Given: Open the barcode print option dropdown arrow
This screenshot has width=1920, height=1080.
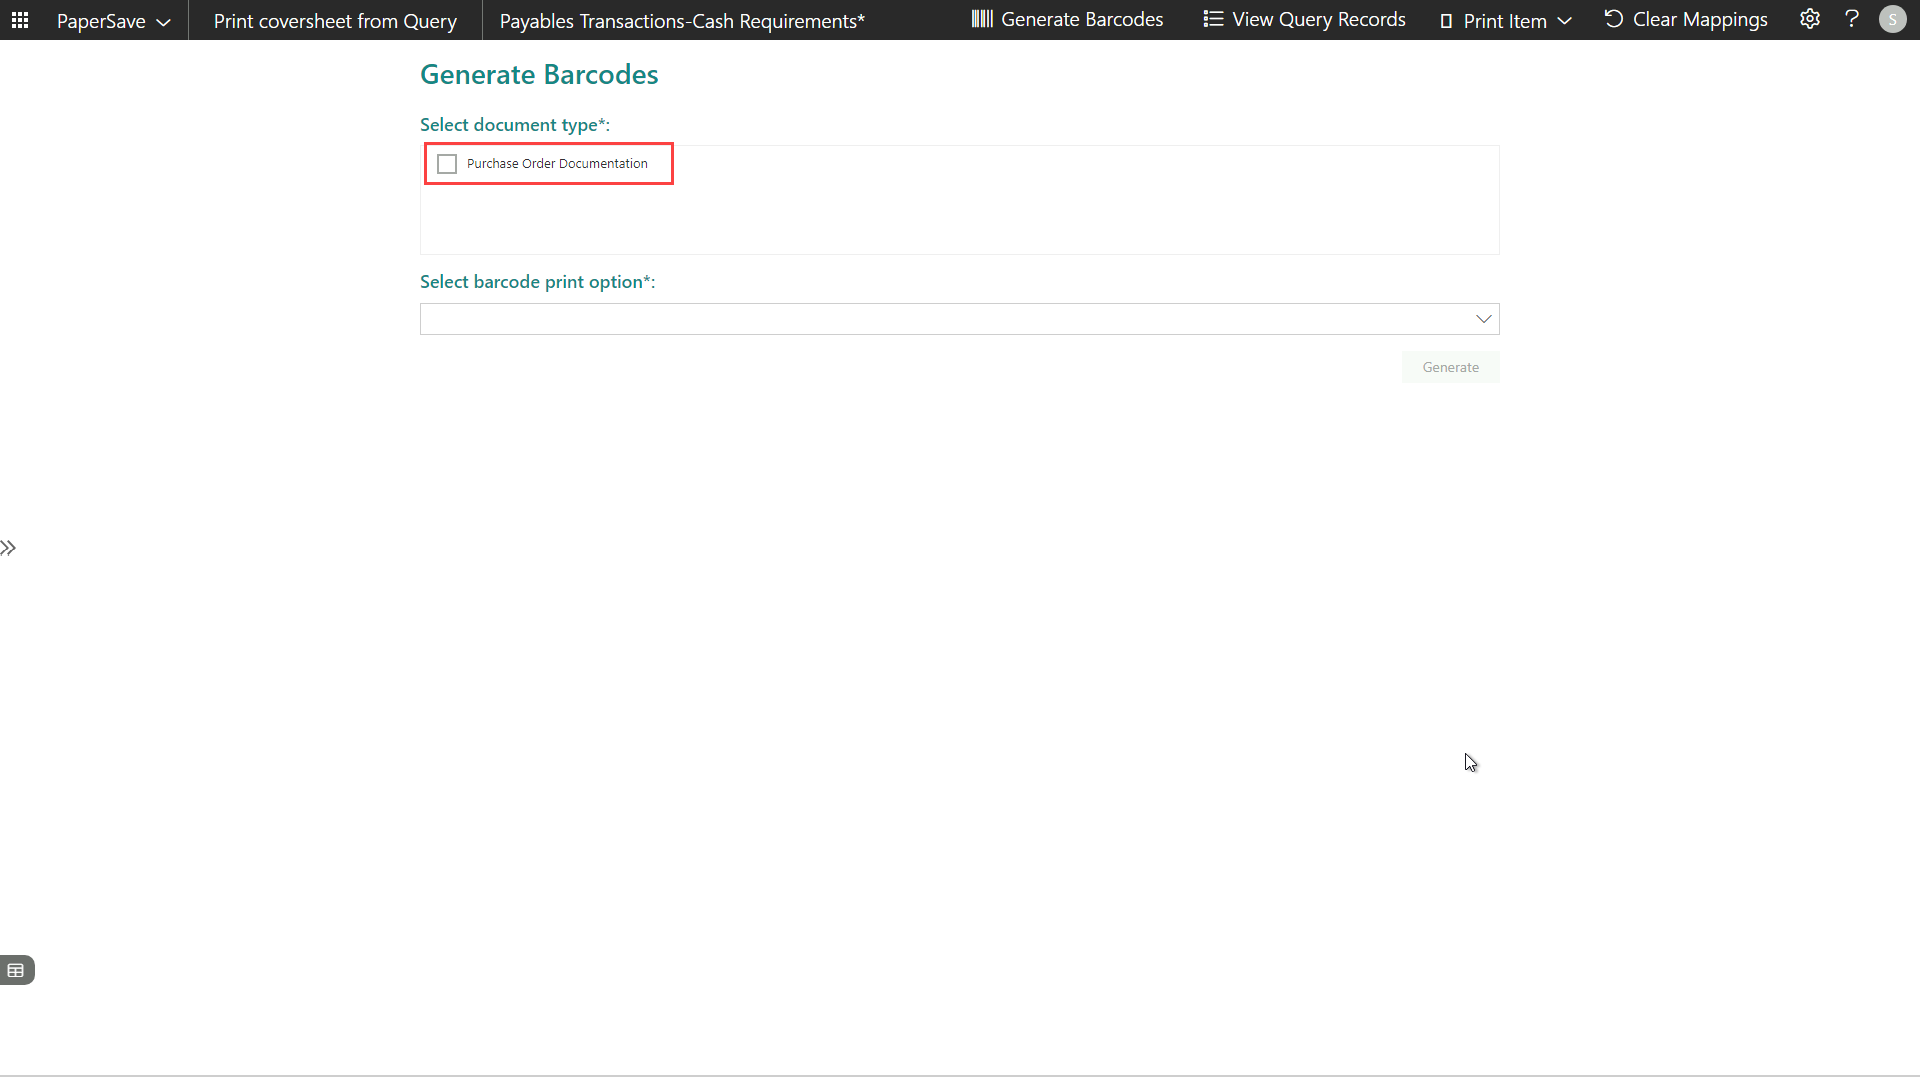Looking at the screenshot, I should click(1484, 319).
